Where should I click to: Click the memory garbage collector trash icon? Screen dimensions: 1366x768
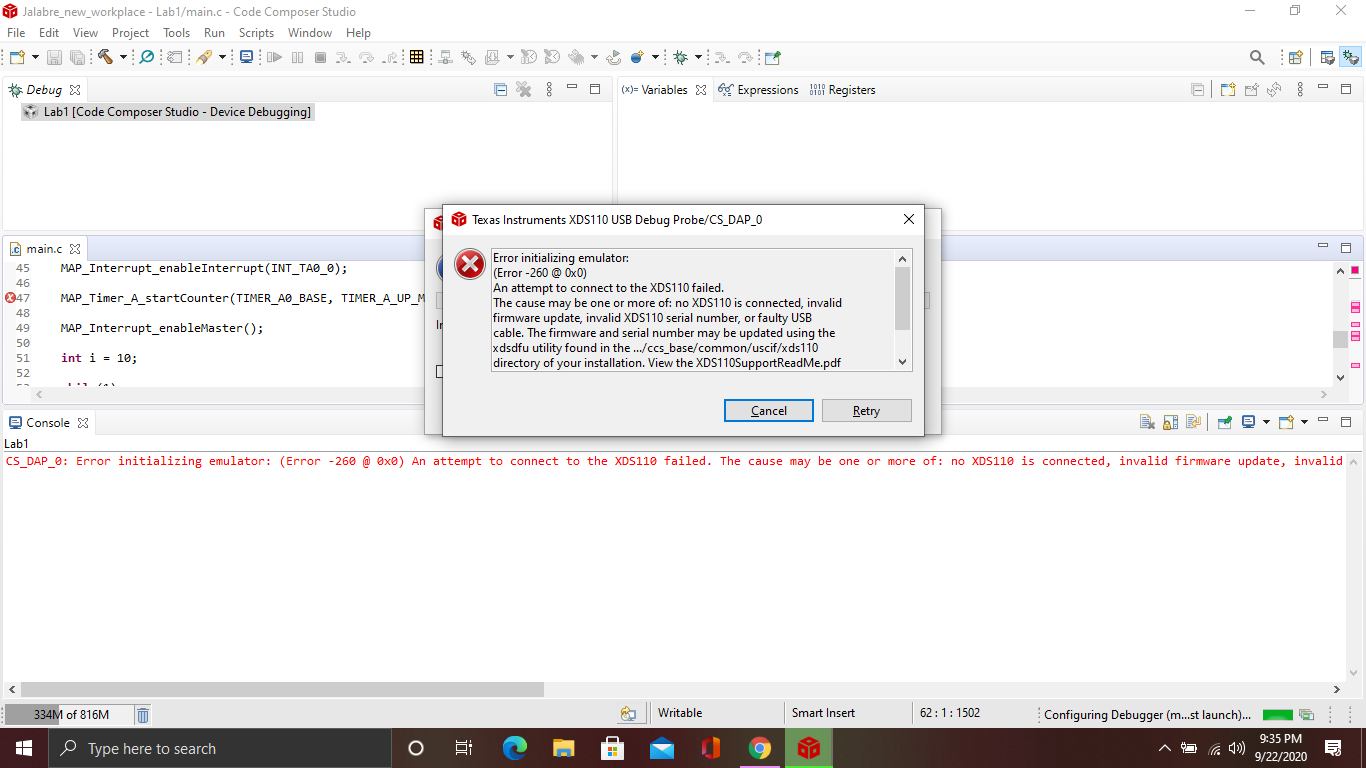143,714
